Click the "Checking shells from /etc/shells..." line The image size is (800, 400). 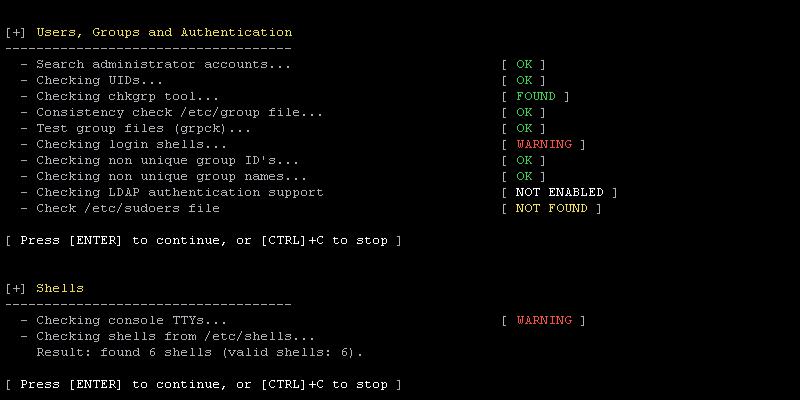[x=176, y=336]
